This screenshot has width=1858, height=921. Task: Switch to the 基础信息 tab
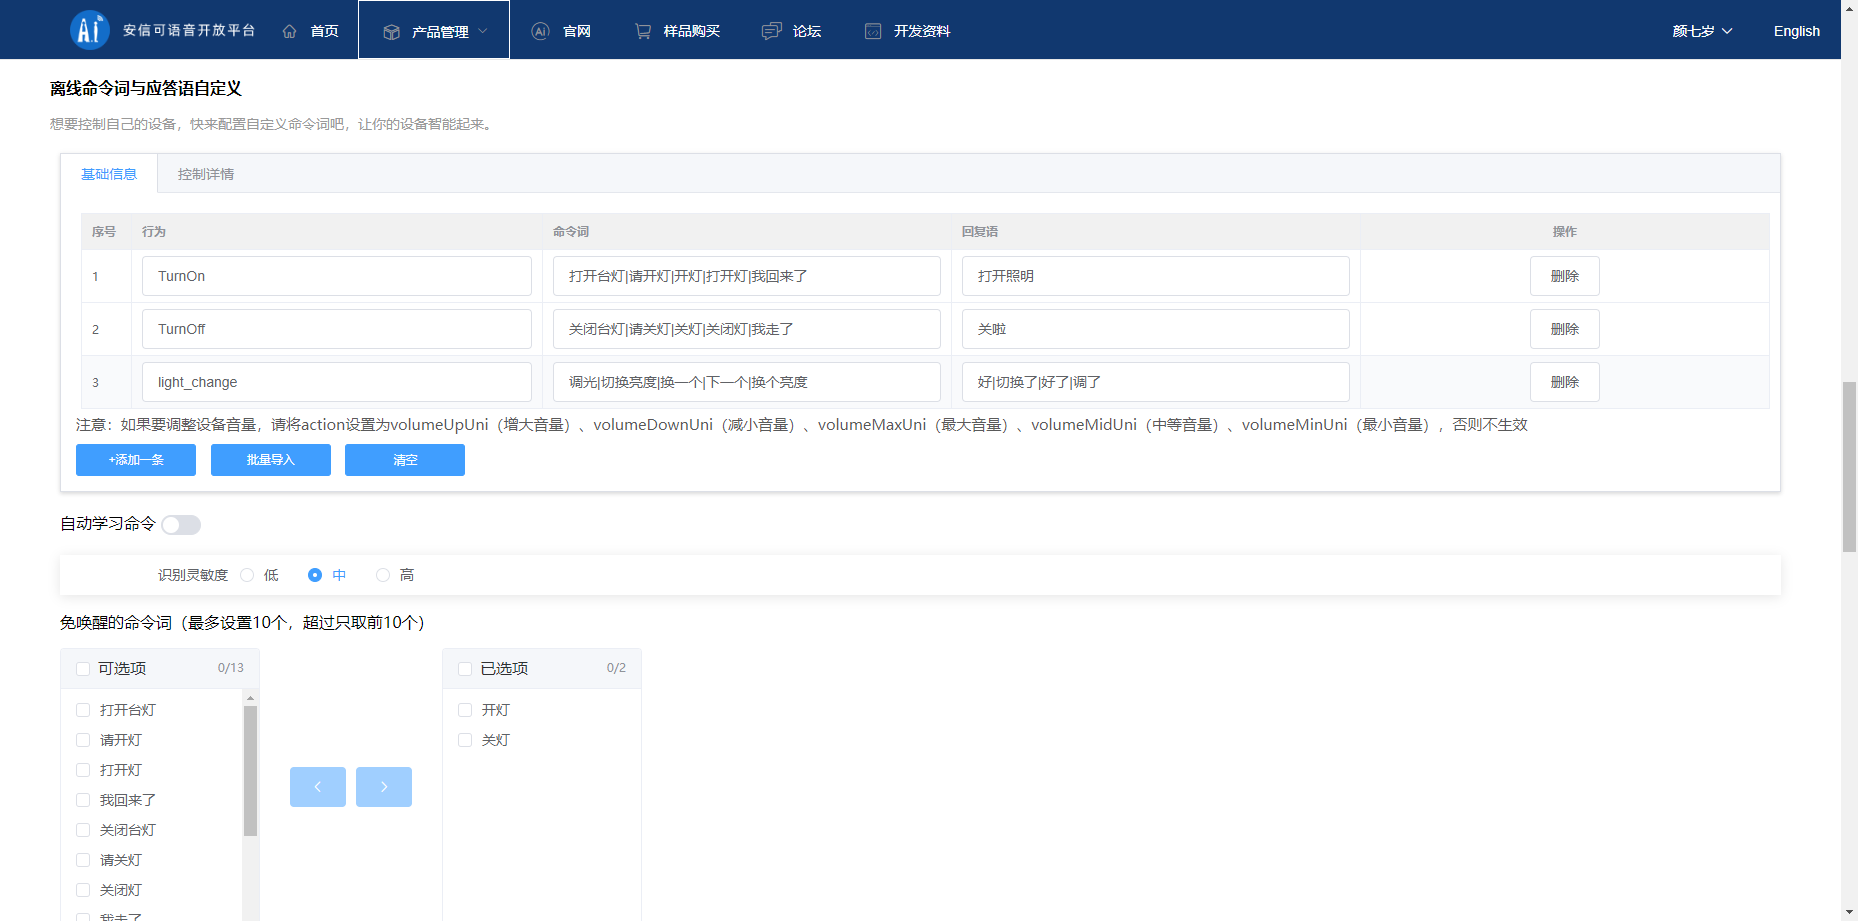pyautogui.click(x=109, y=174)
